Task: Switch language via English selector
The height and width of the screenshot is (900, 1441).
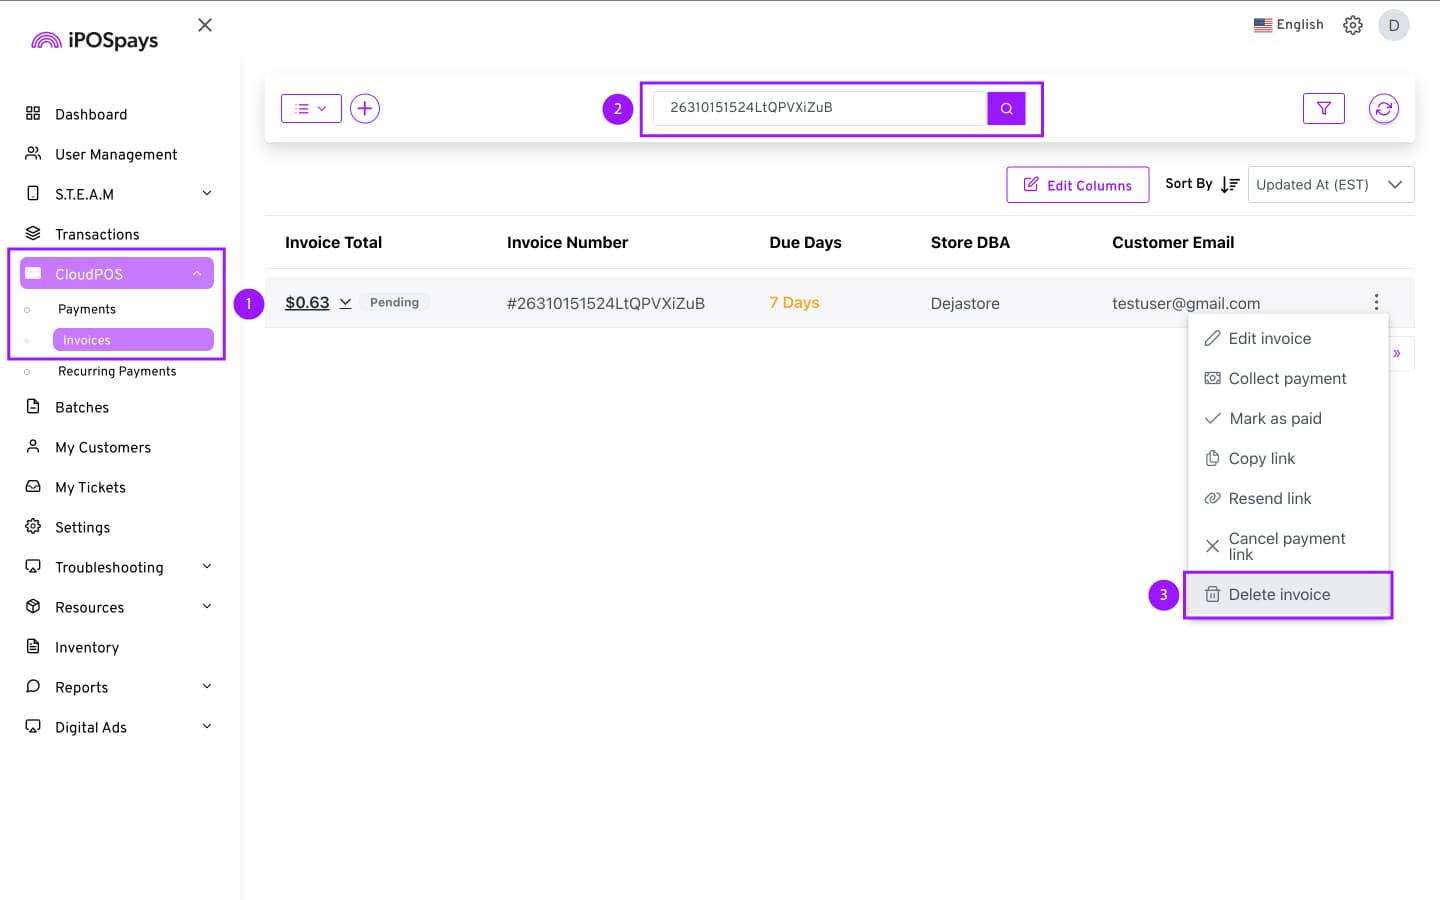Action: point(1288,25)
